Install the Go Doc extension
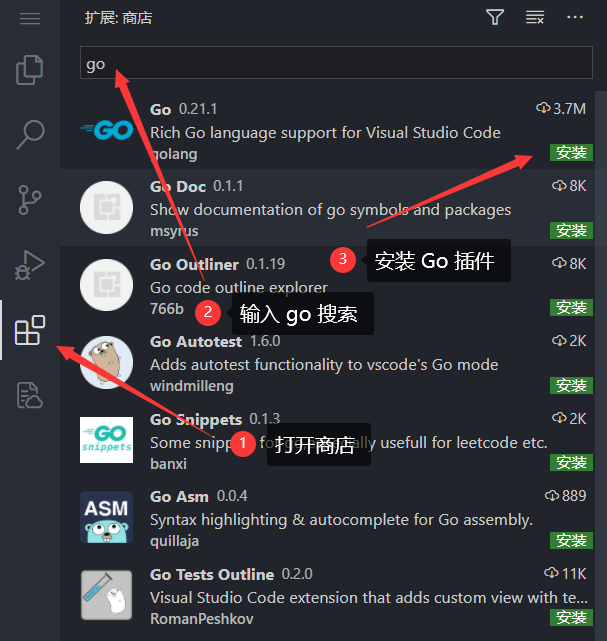Image resolution: width=607 pixels, height=641 pixels. [x=571, y=231]
